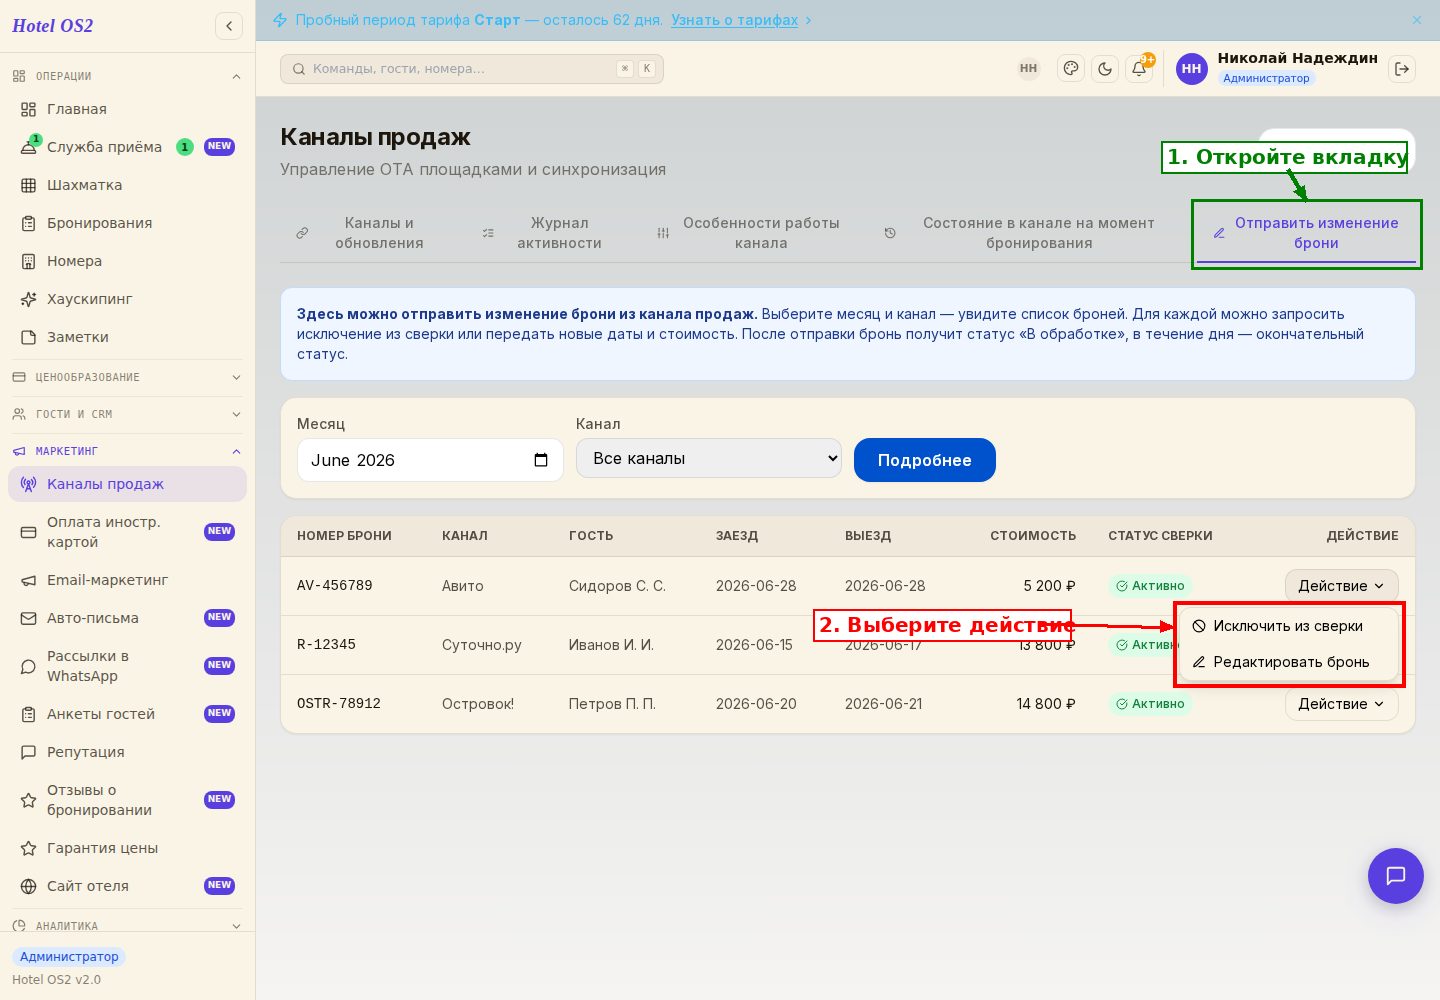Click the logout icon next to user name
The width and height of the screenshot is (1440, 1000).
(x=1402, y=69)
